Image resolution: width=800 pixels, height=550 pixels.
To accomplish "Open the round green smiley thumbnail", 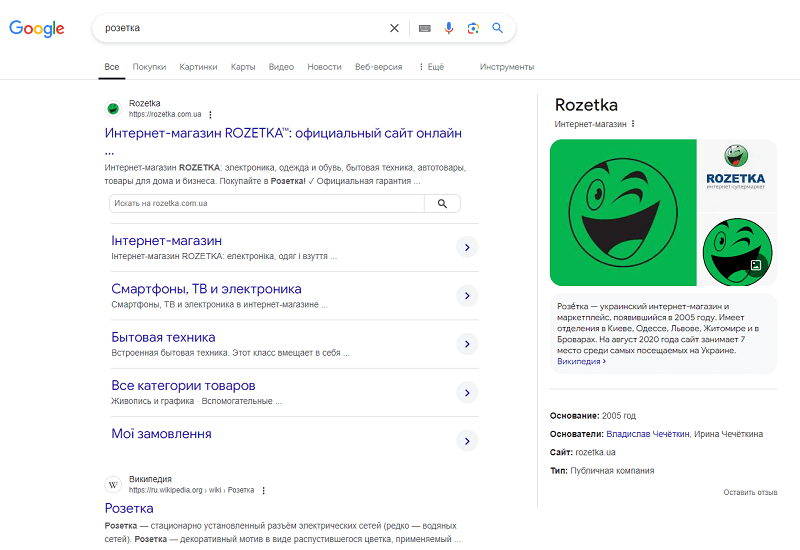I will [x=737, y=250].
